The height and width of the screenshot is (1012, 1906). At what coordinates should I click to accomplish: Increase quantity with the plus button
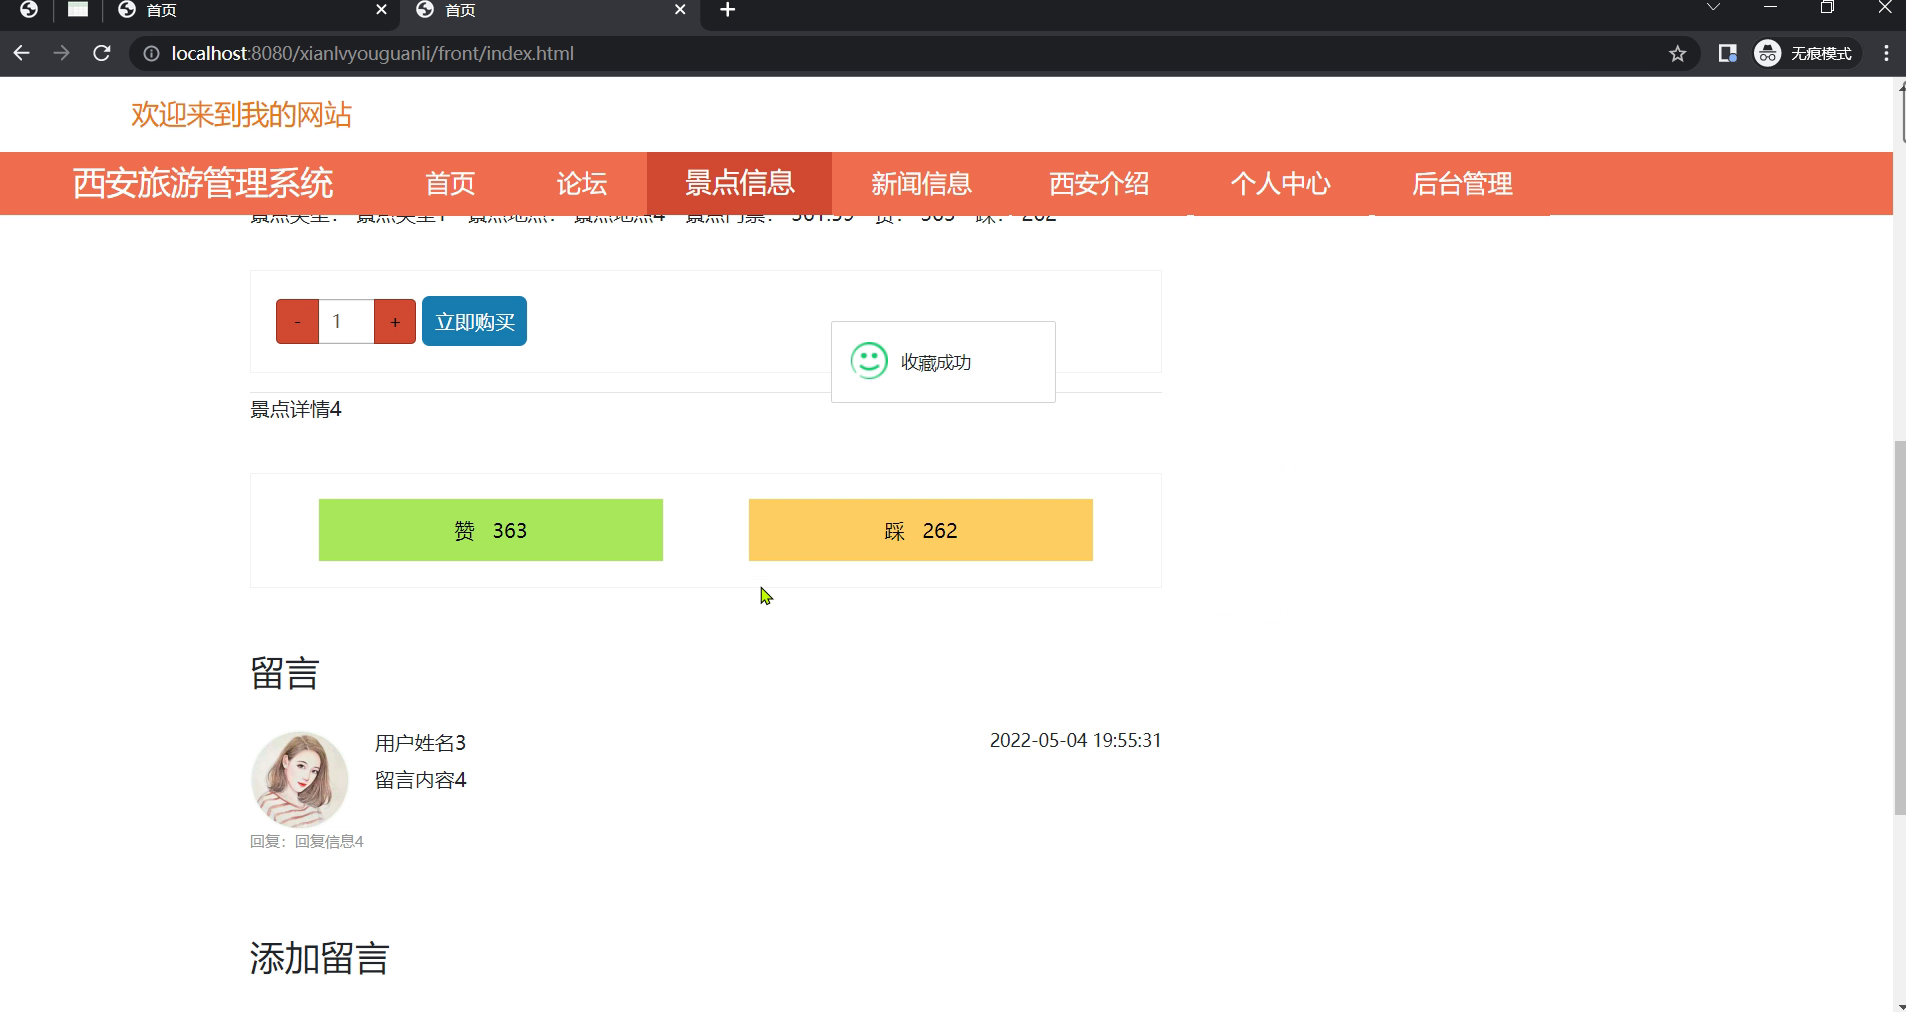395,322
